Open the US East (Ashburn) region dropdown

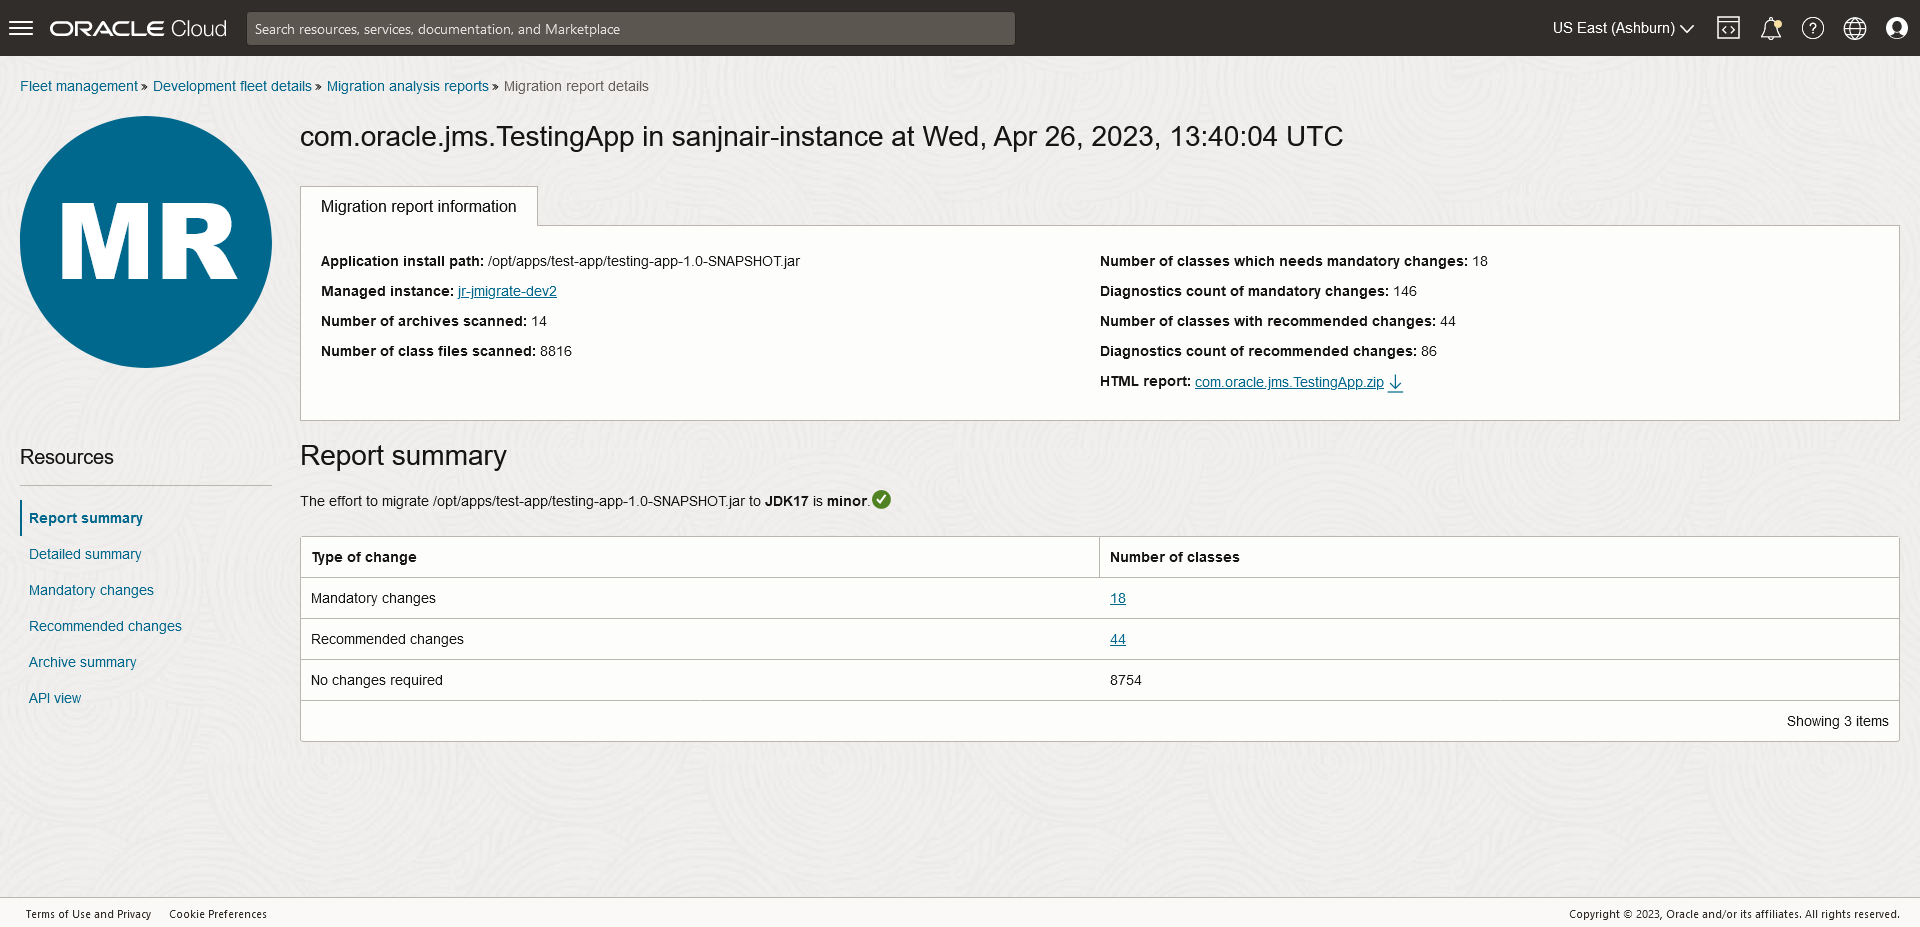1622,28
